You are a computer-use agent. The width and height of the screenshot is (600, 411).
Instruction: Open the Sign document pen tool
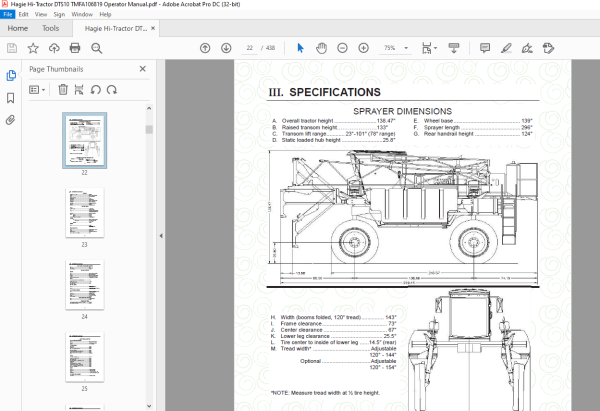(x=527, y=48)
